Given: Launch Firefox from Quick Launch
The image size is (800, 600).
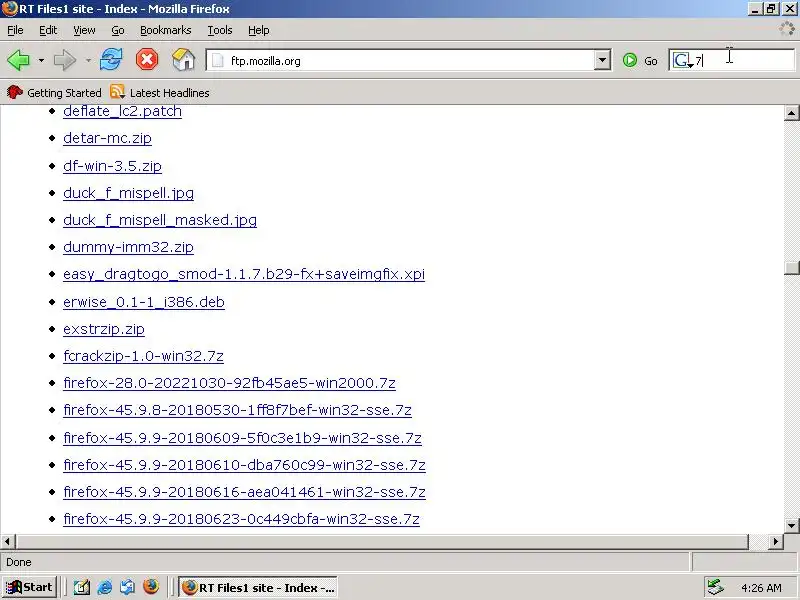Looking at the screenshot, I should (x=151, y=587).
